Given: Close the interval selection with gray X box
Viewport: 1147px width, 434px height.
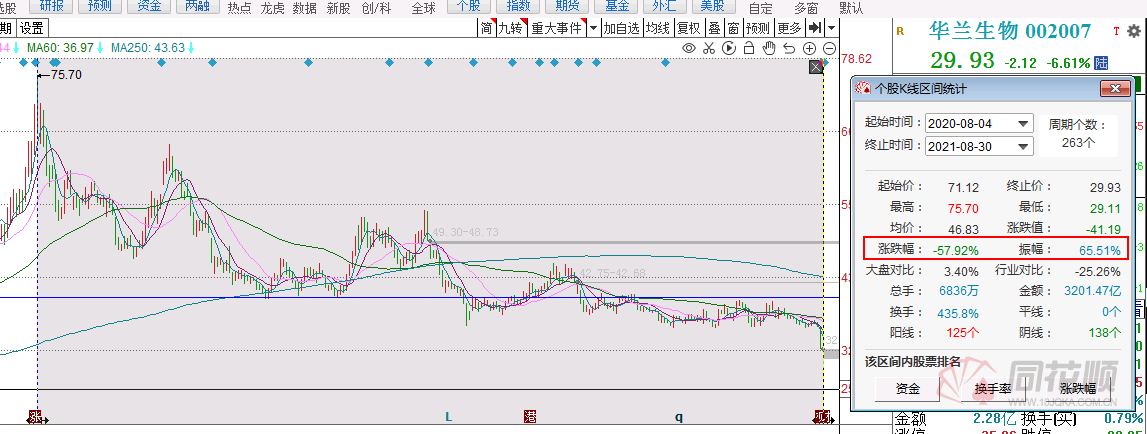Looking at the screenshot, I should pyautogui.click(x=816, y=67).
